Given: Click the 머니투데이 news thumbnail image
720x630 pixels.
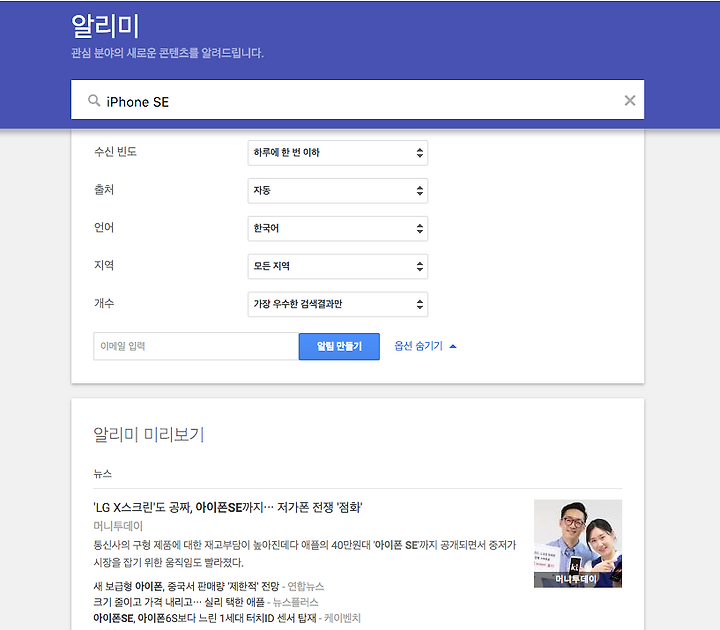Looking at the screenshot, I should point(578,544).
